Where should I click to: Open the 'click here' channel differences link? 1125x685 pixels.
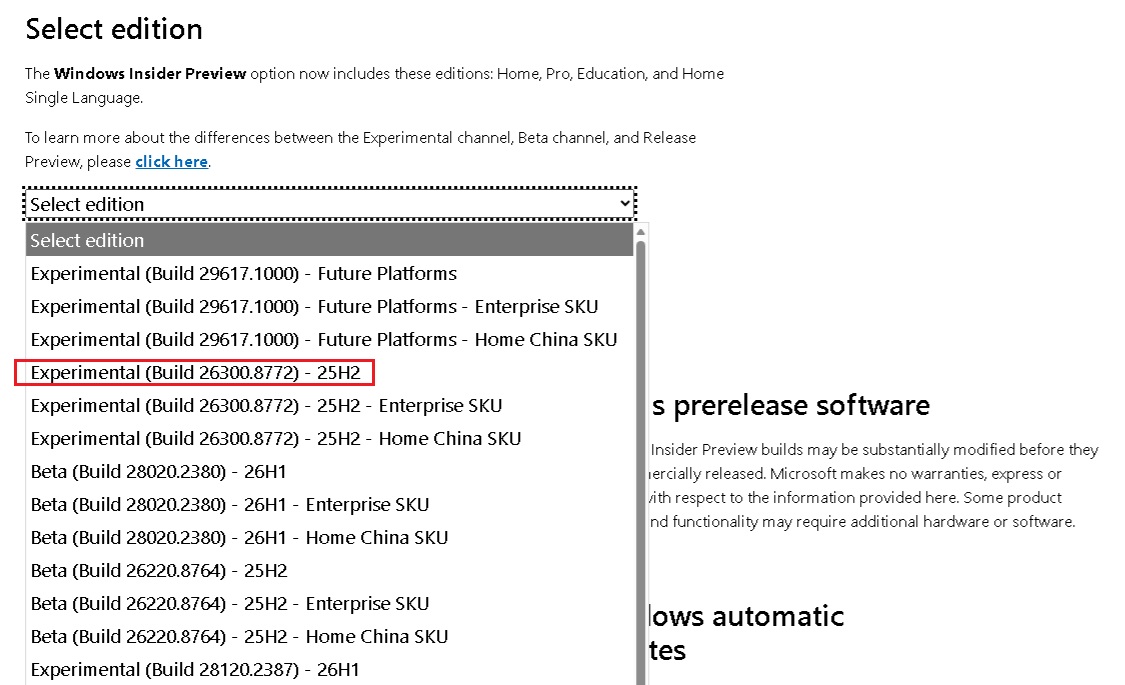pos(171,161)
